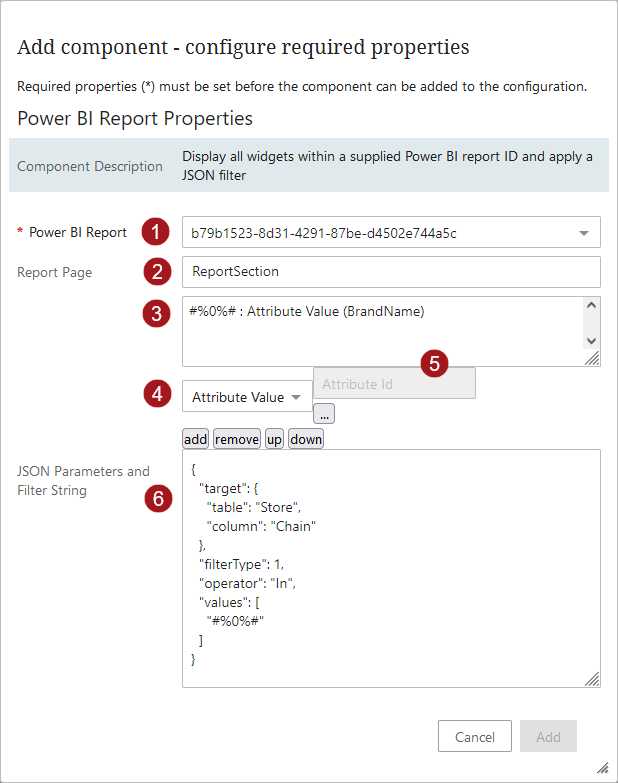The width and height of the screenshot is (618, 783).
Task: Click the red number 2 marker
Action: pos(155,272)
